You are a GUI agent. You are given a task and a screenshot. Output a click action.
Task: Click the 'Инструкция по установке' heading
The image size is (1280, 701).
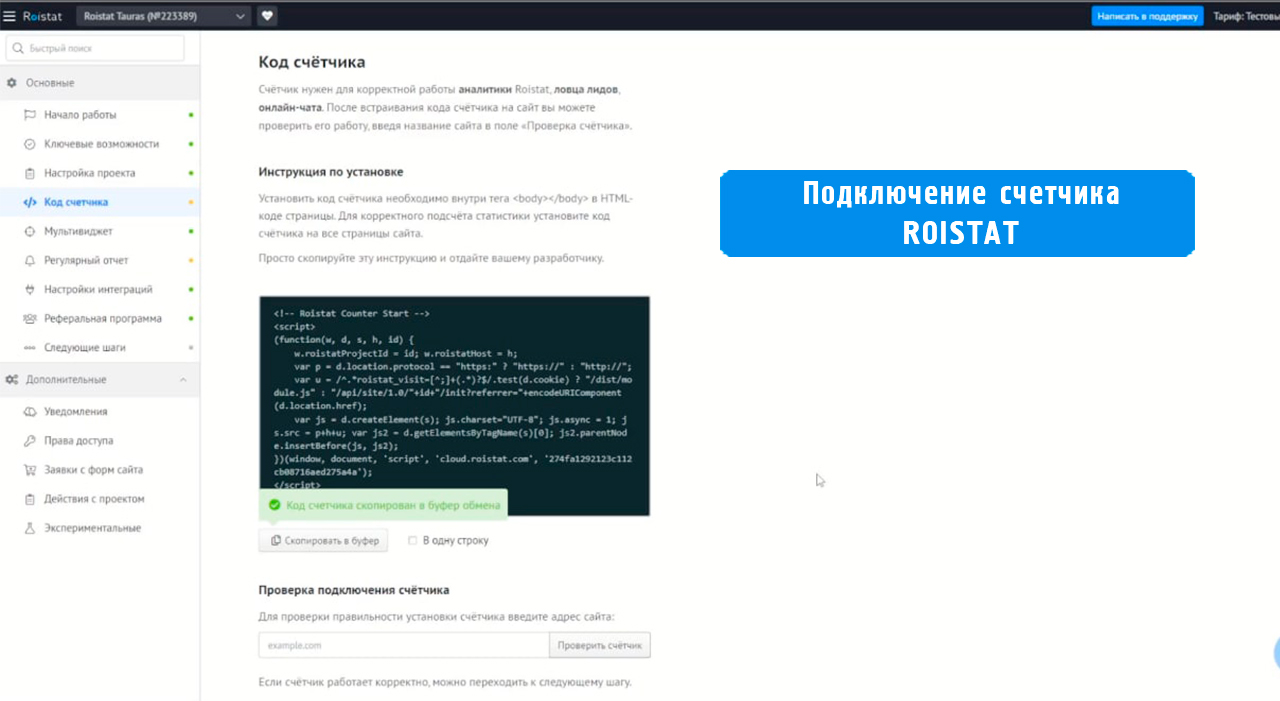[x=331, y=172]
